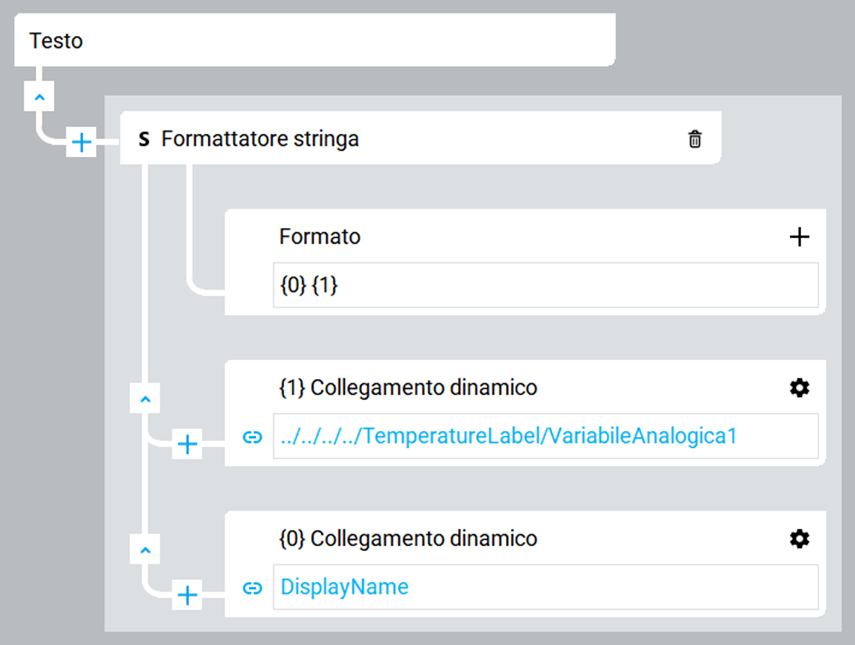This screenshot has height=645, width=855.
Task: Click the S icon of Formattatore stringa
Action: pos(144,140)
